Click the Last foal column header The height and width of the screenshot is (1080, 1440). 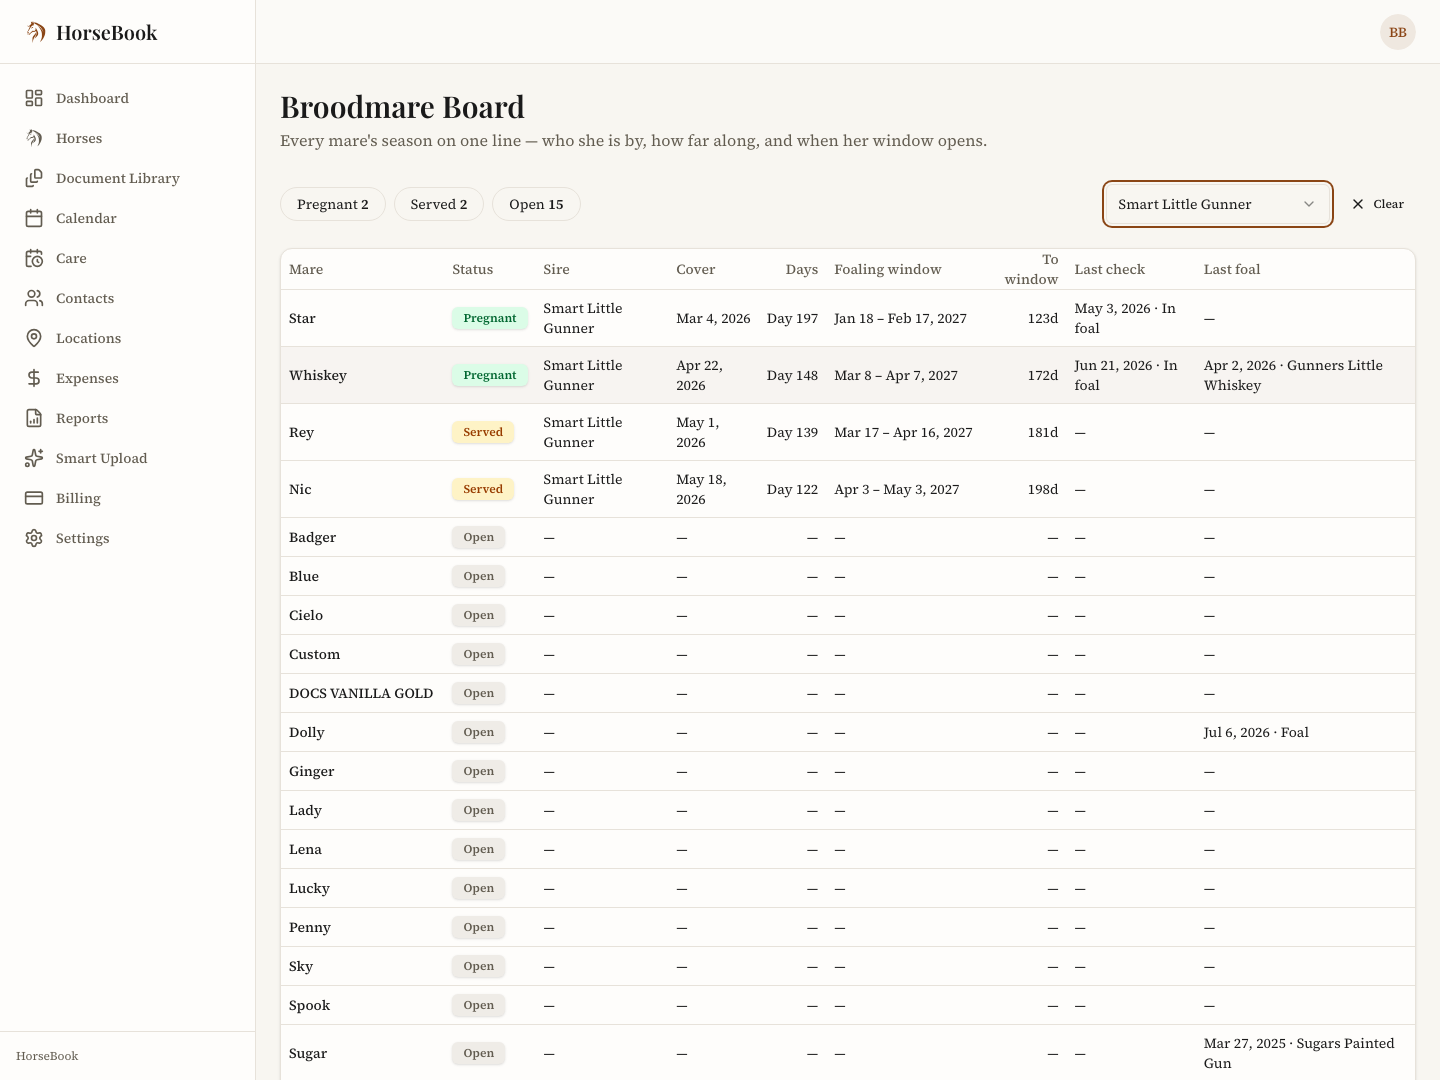coord(1232,269)
